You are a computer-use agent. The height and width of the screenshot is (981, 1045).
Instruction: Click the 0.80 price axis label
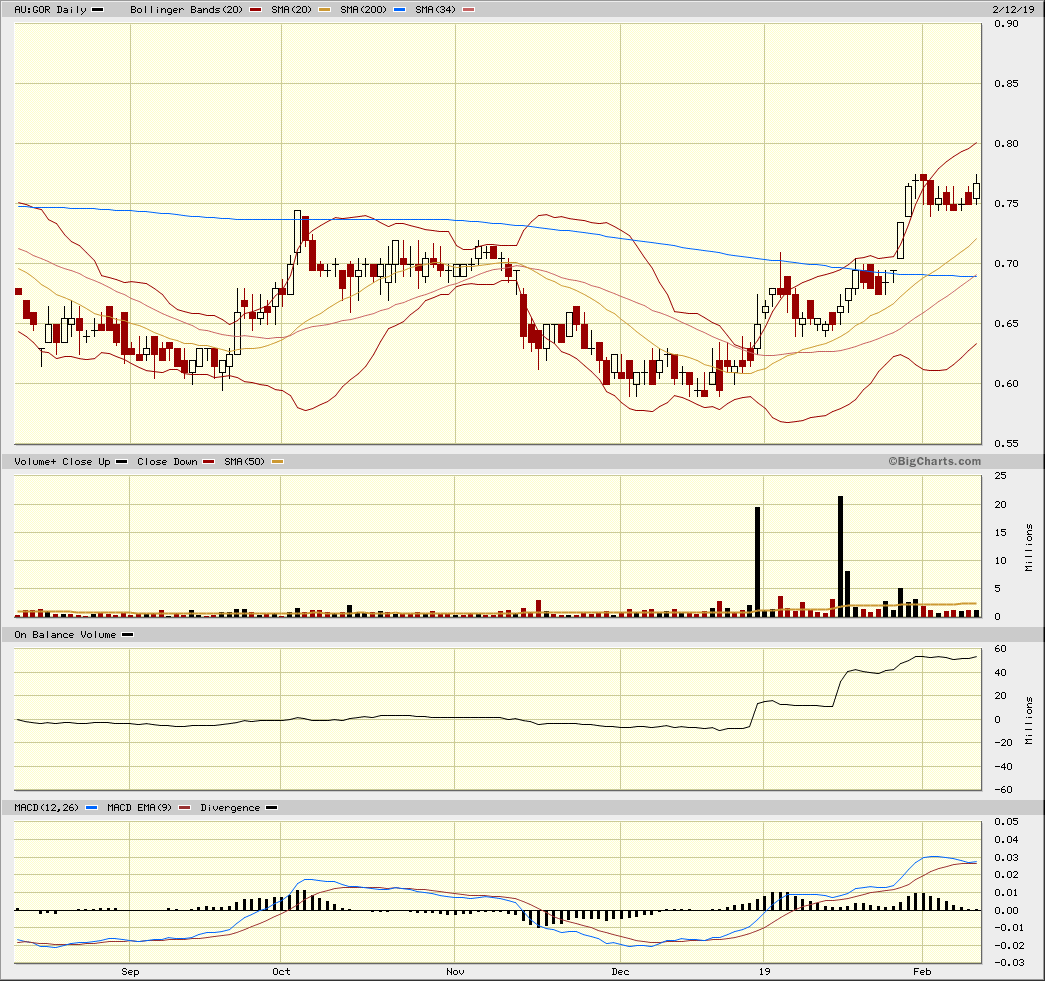point(1006,143)
